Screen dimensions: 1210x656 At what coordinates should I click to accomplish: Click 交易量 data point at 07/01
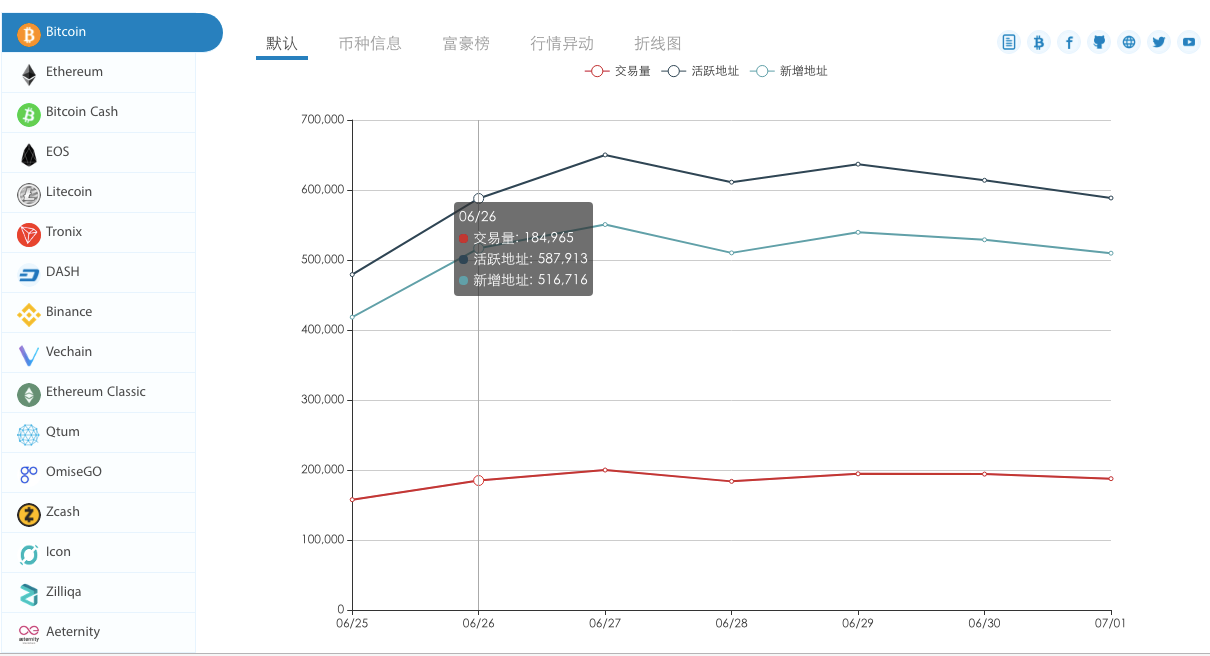pyautogui.click(x=1111, y=479)
